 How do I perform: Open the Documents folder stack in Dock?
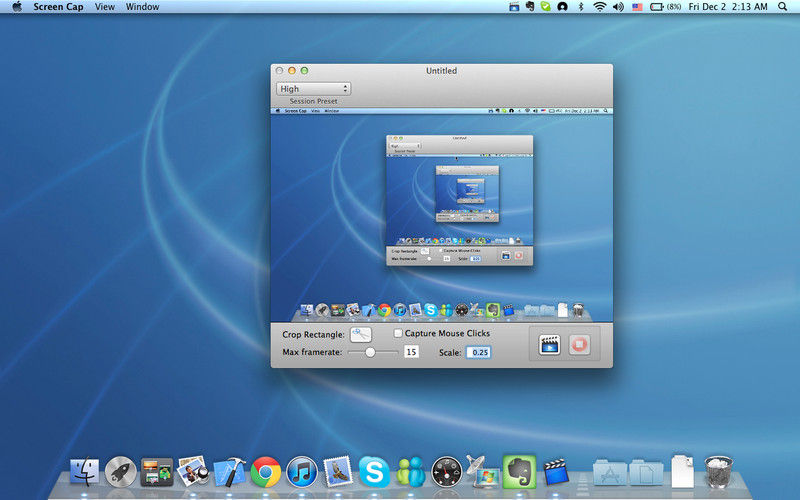pos(646,472)
